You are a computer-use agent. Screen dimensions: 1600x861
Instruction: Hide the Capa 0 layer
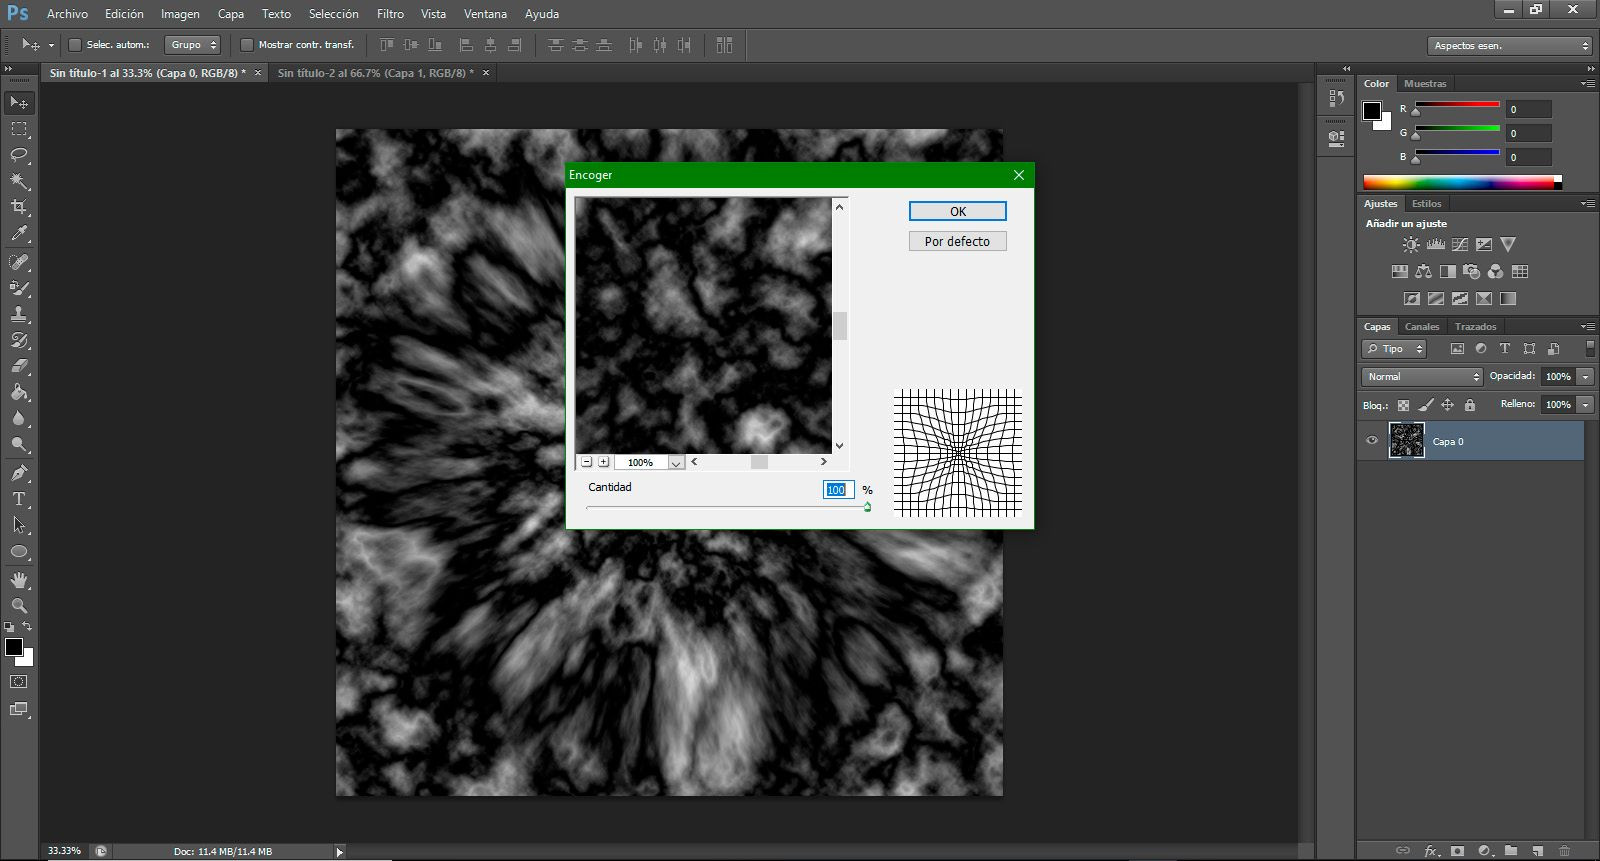1372,441
